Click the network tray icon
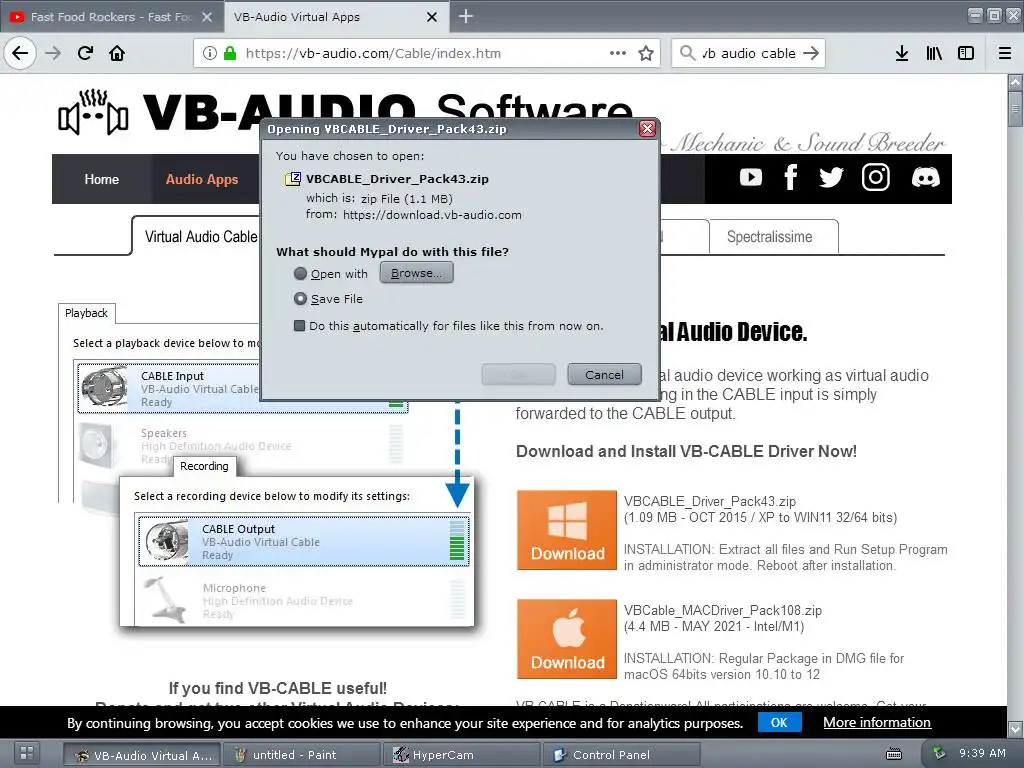The height and width of the screenshot is (768, 1024). point(938,753)
